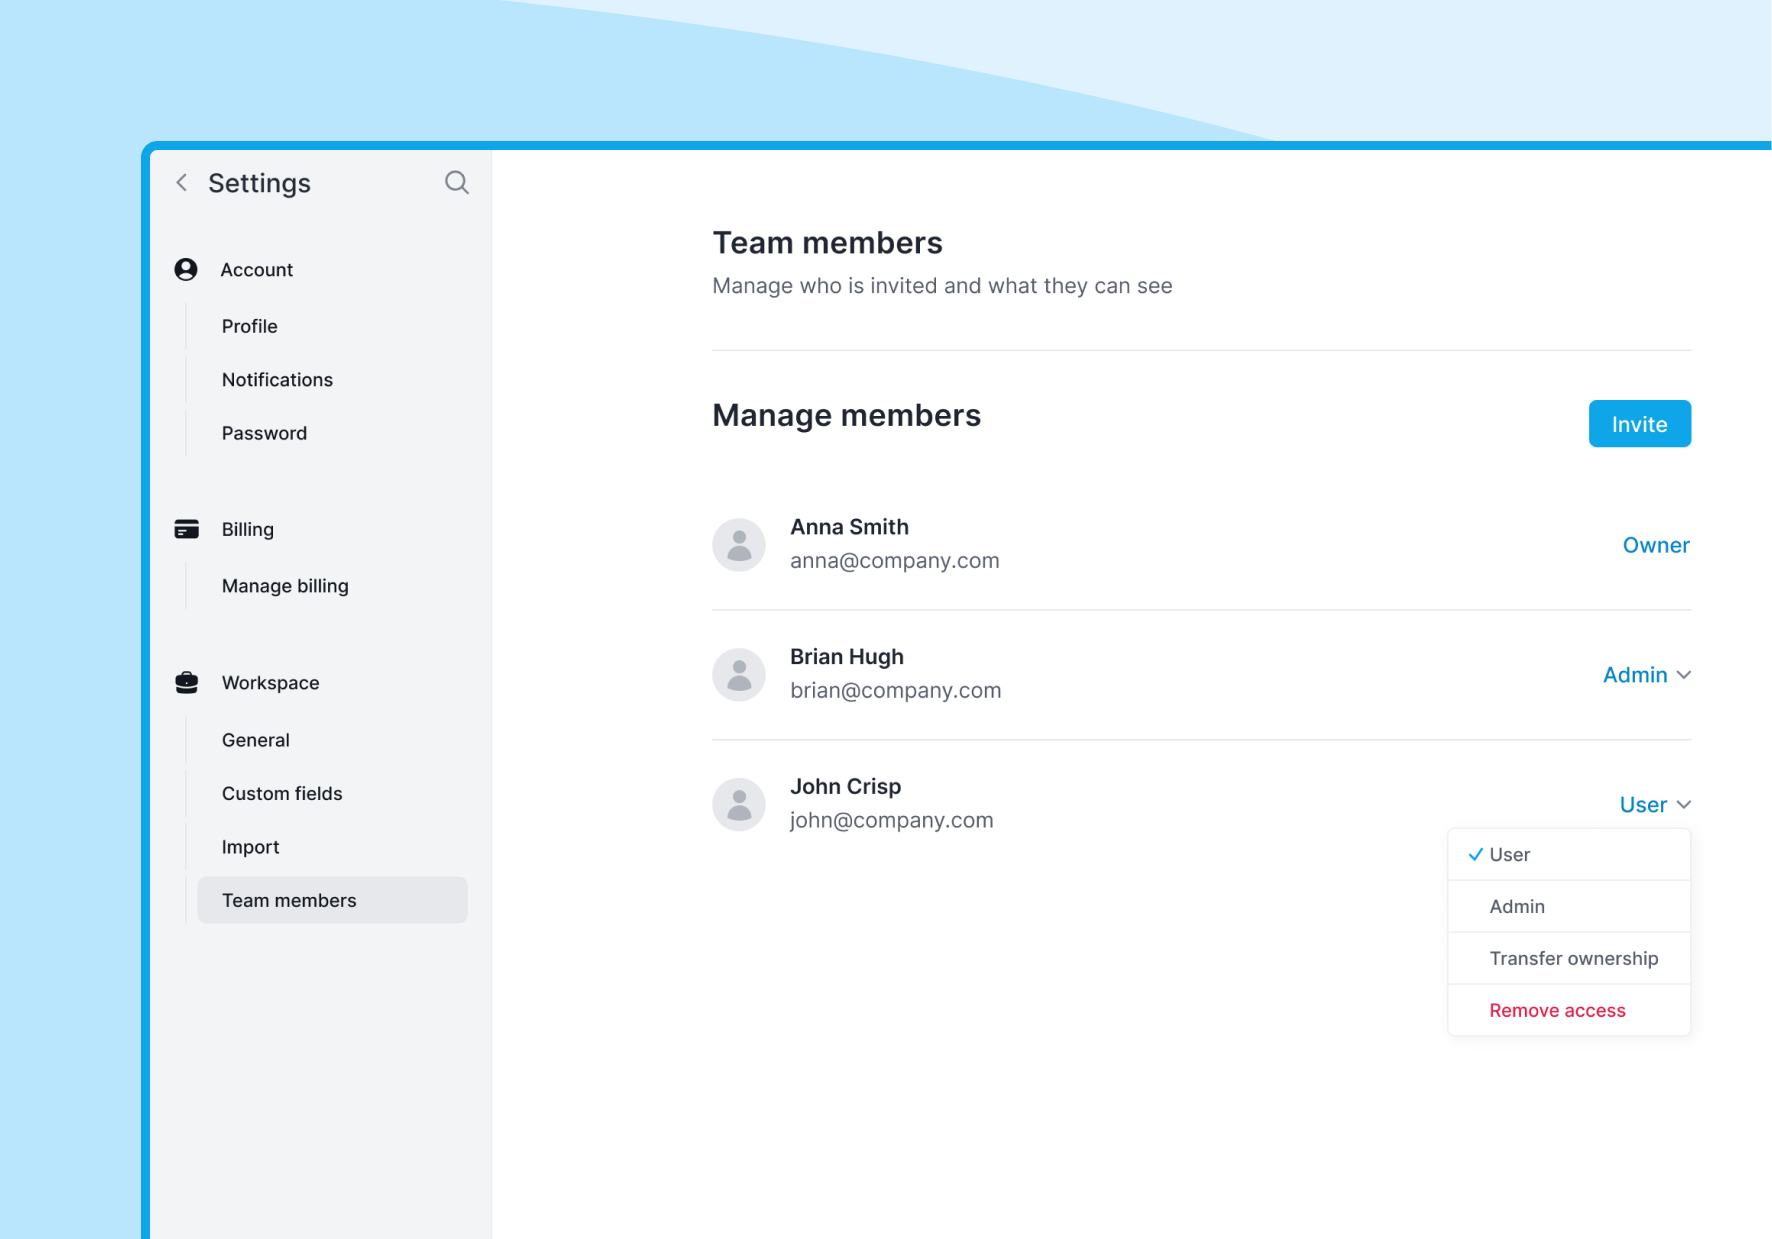Click the Billing card icon
This screenshot has width=1772, height=1239.
coord(186,529)
